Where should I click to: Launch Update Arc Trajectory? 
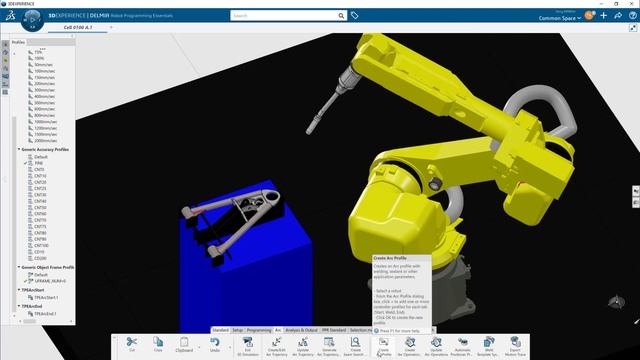point(303,346)
